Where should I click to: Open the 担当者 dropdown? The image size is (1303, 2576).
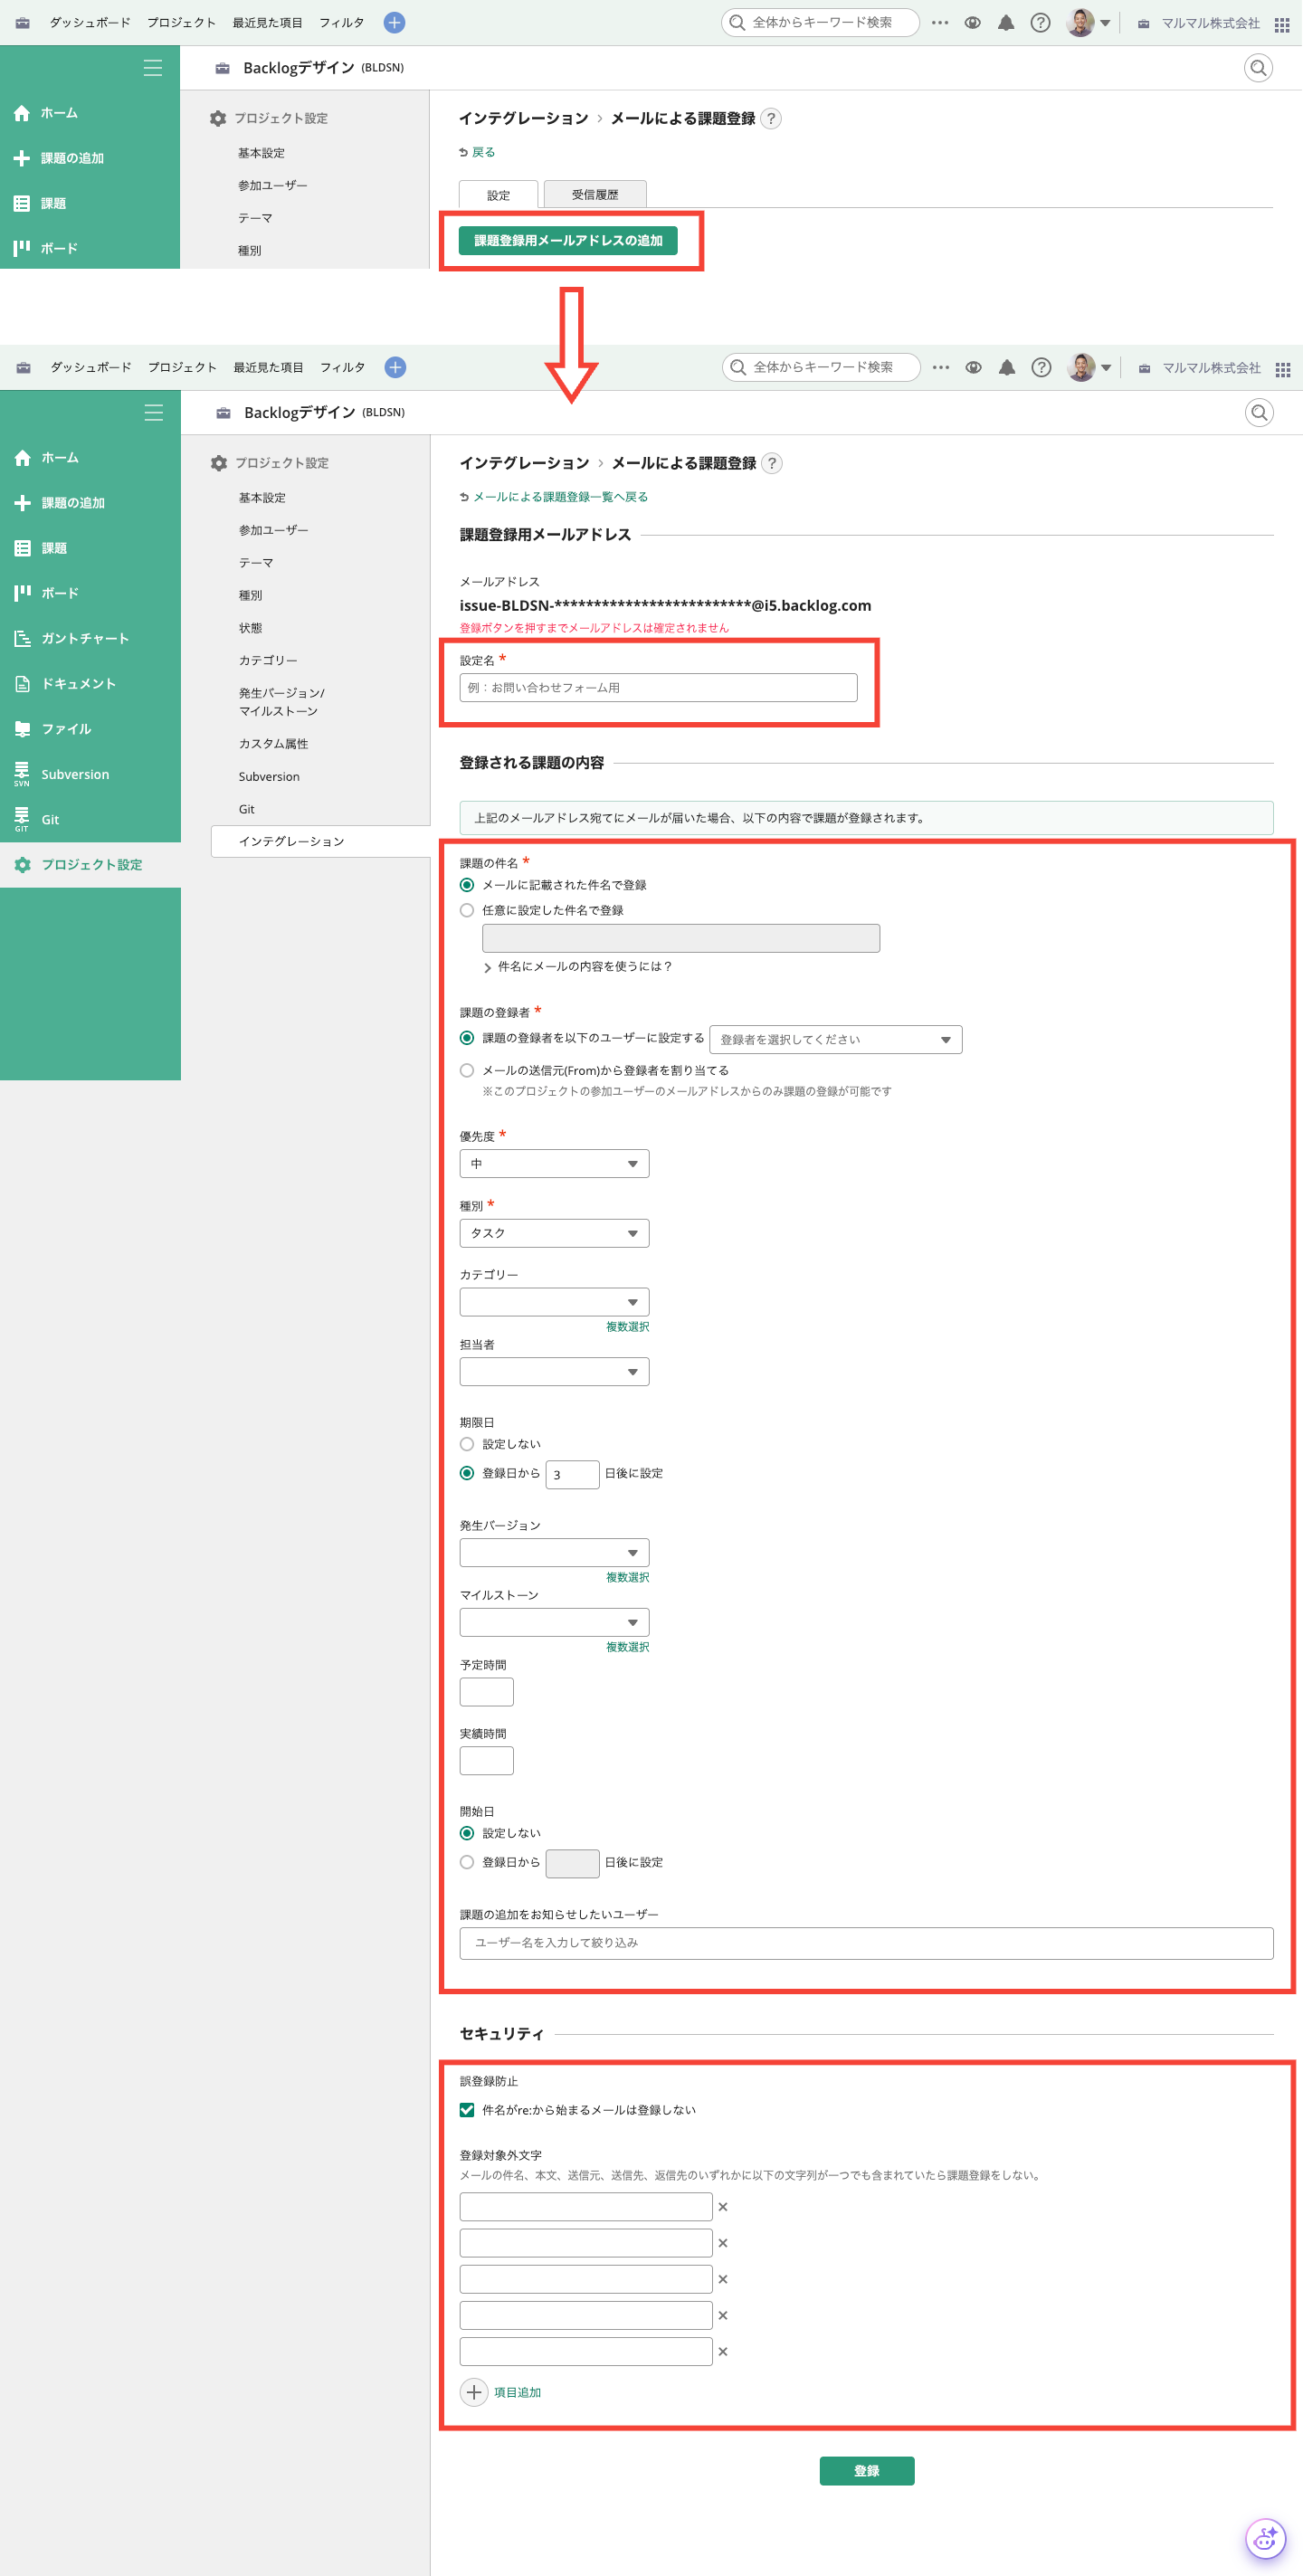555,1371
